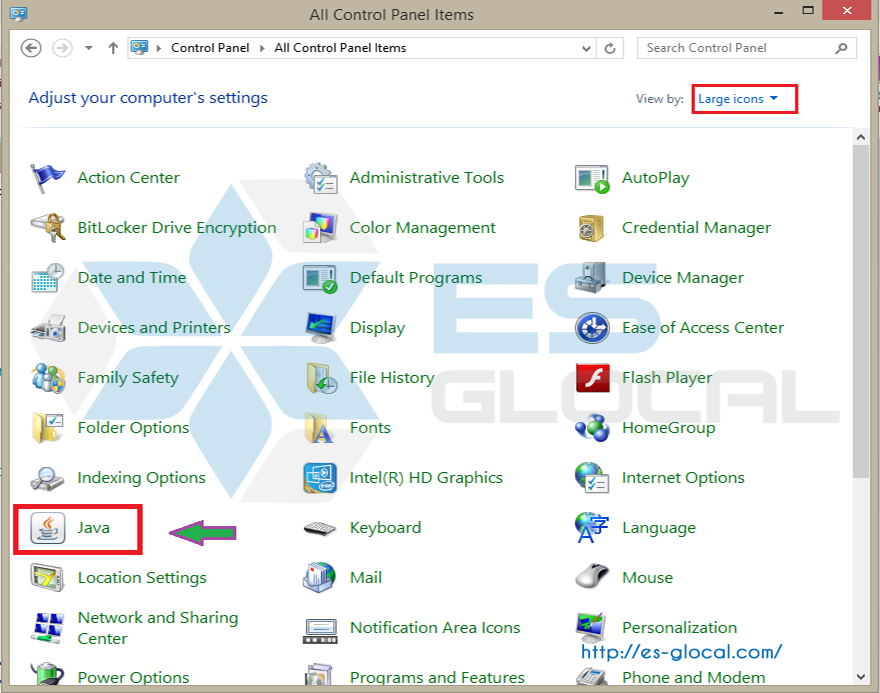This screenshot has height=693, width=880.
Task: Expand arrow after Control Panel breadcrumb
Action: pos(262,48)
